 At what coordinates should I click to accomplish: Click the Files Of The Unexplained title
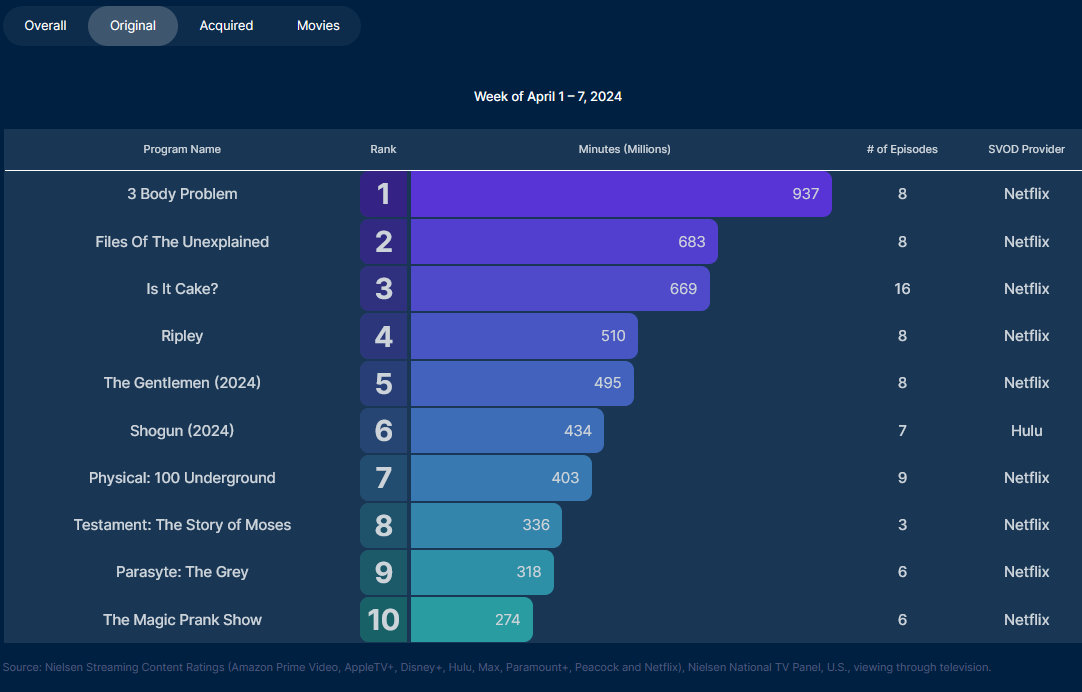182,241
